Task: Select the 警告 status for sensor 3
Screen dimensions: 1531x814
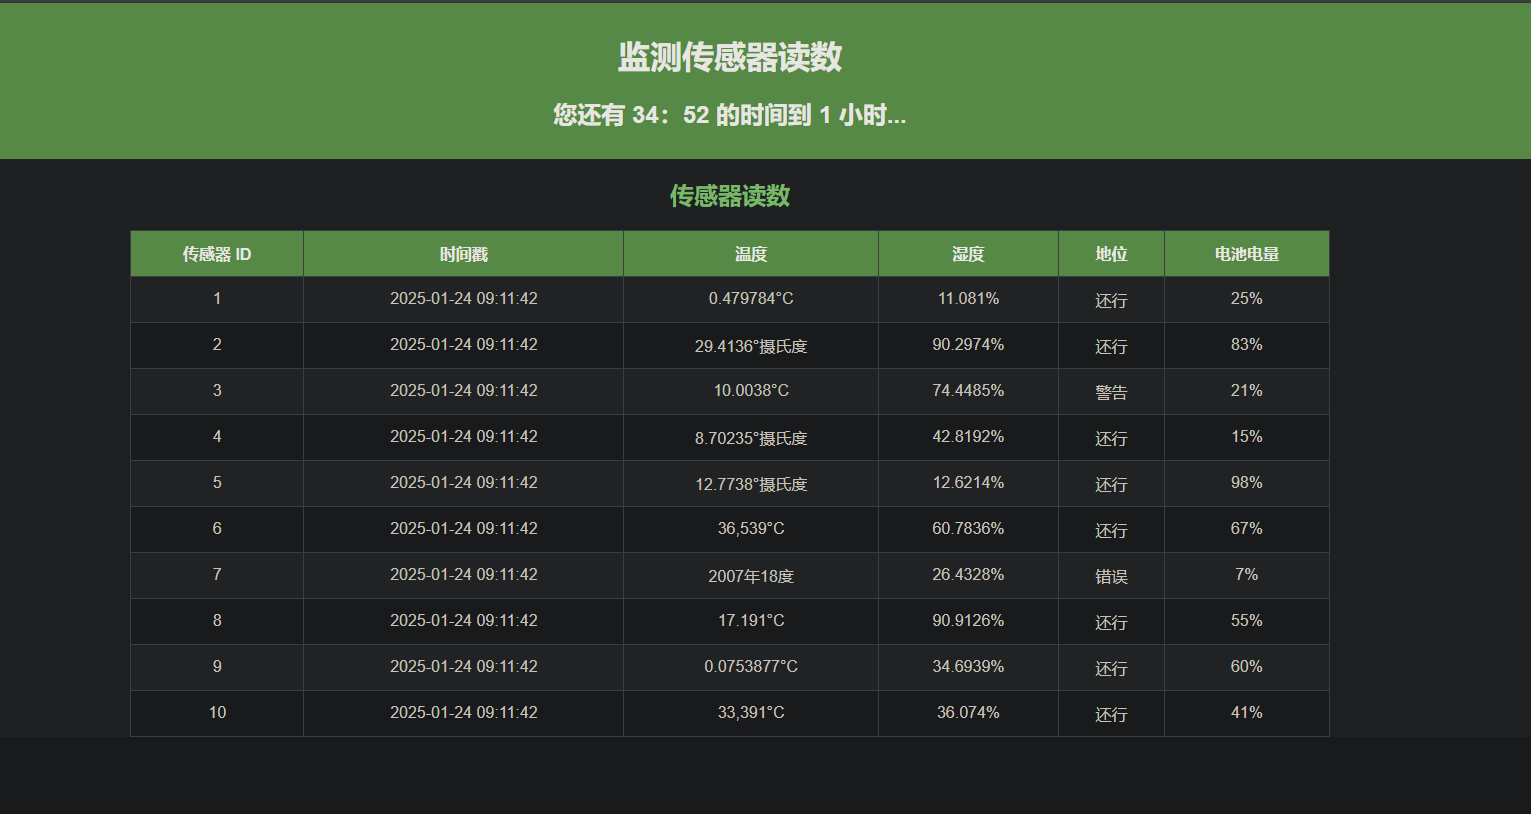Action: coord(1111,392)
